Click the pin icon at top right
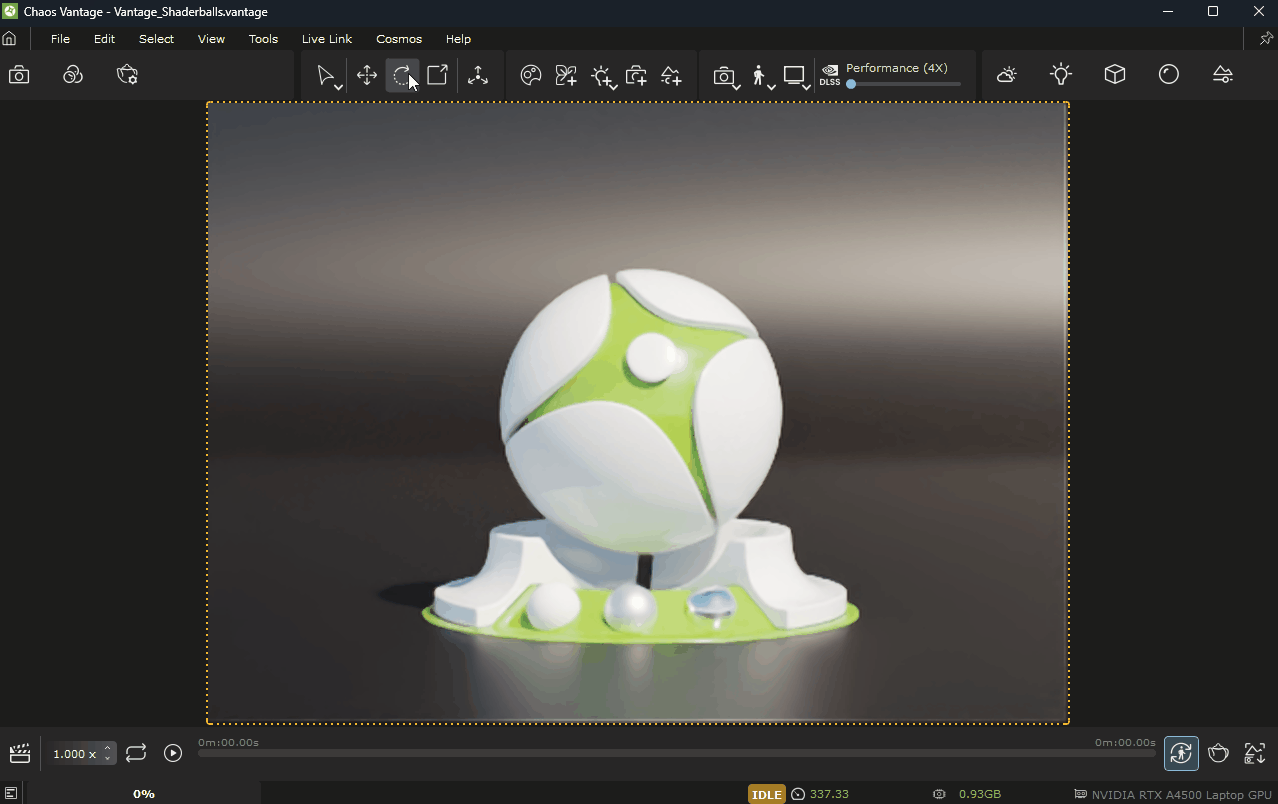The width and height of the screenshot is (1278, 804). click(x=1266, y=39)
